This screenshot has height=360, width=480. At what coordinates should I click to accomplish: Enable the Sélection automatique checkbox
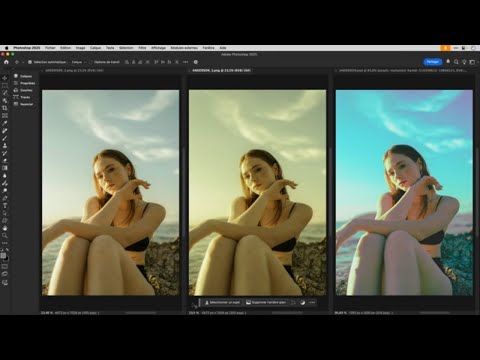point(30,62)
